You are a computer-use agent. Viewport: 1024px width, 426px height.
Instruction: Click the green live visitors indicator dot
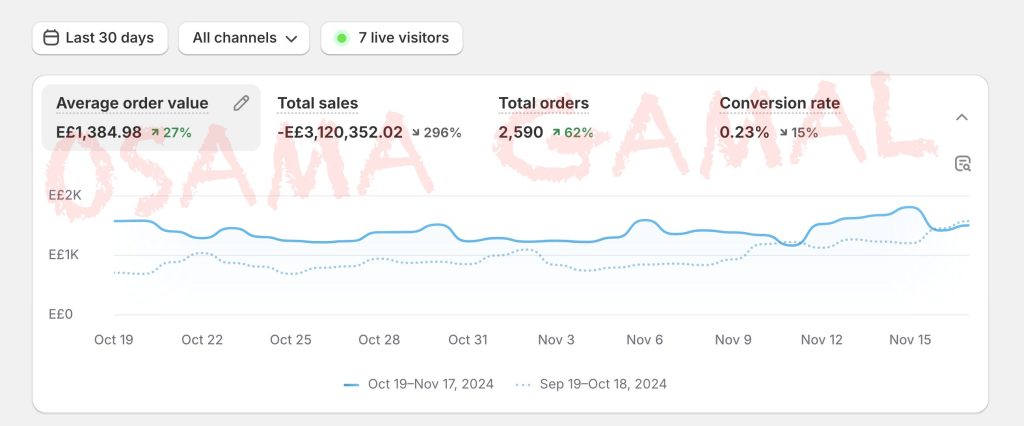tap(342, 38)
